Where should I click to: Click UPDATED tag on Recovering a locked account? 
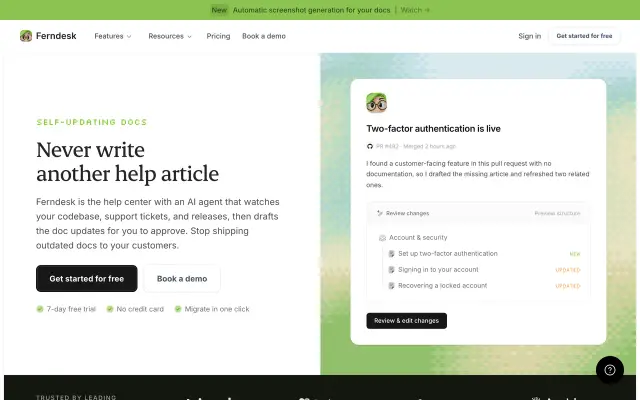(x=568, y=286)
